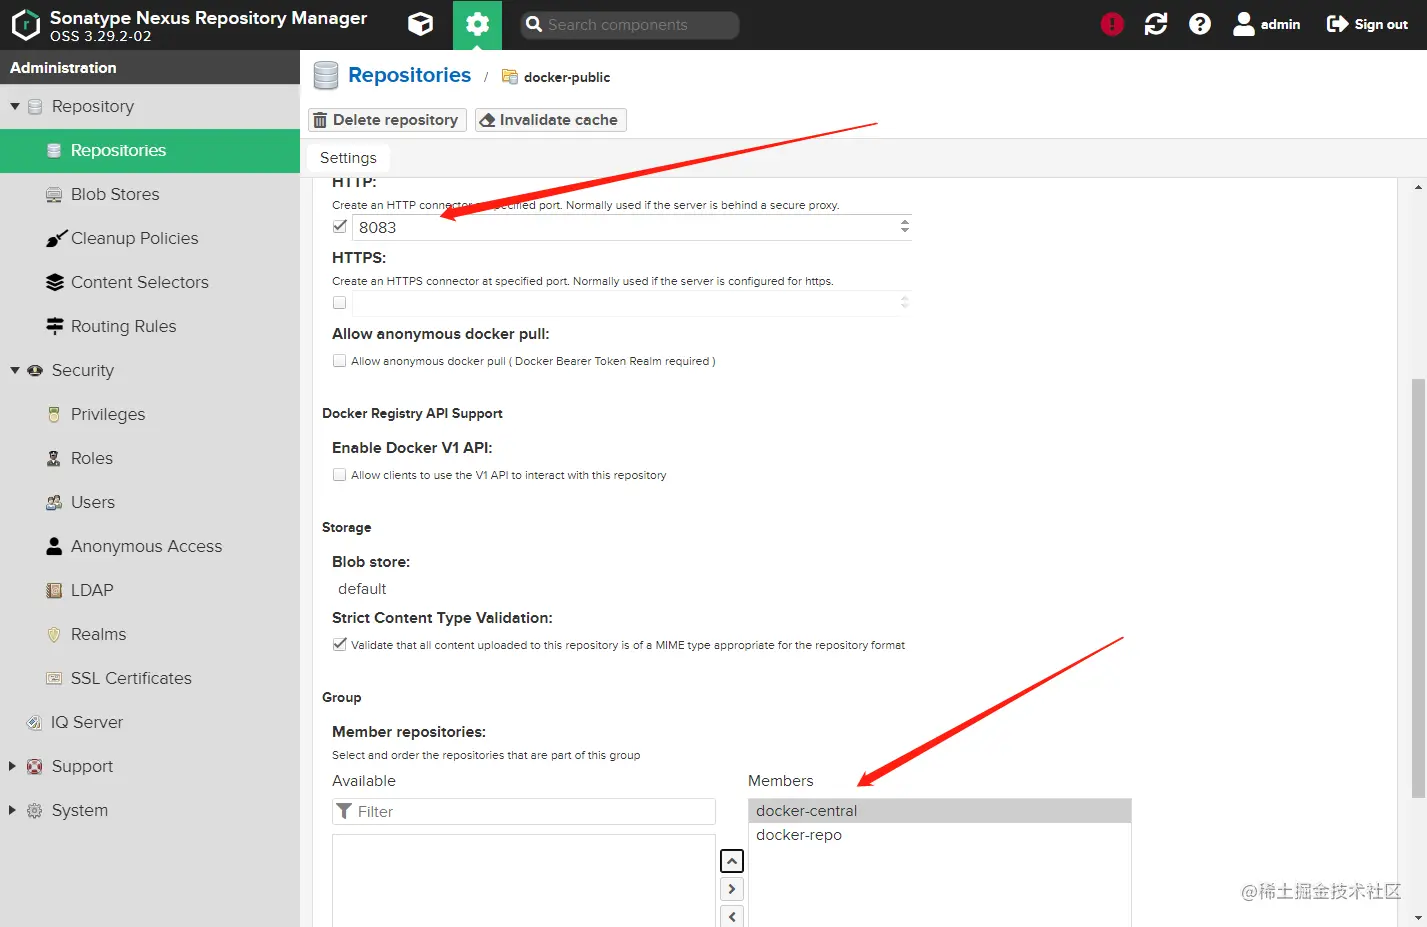This screenshot has height=927, width=1427.
Task: Click the Repositories breadcrumb link
Action: coord(409,75)
